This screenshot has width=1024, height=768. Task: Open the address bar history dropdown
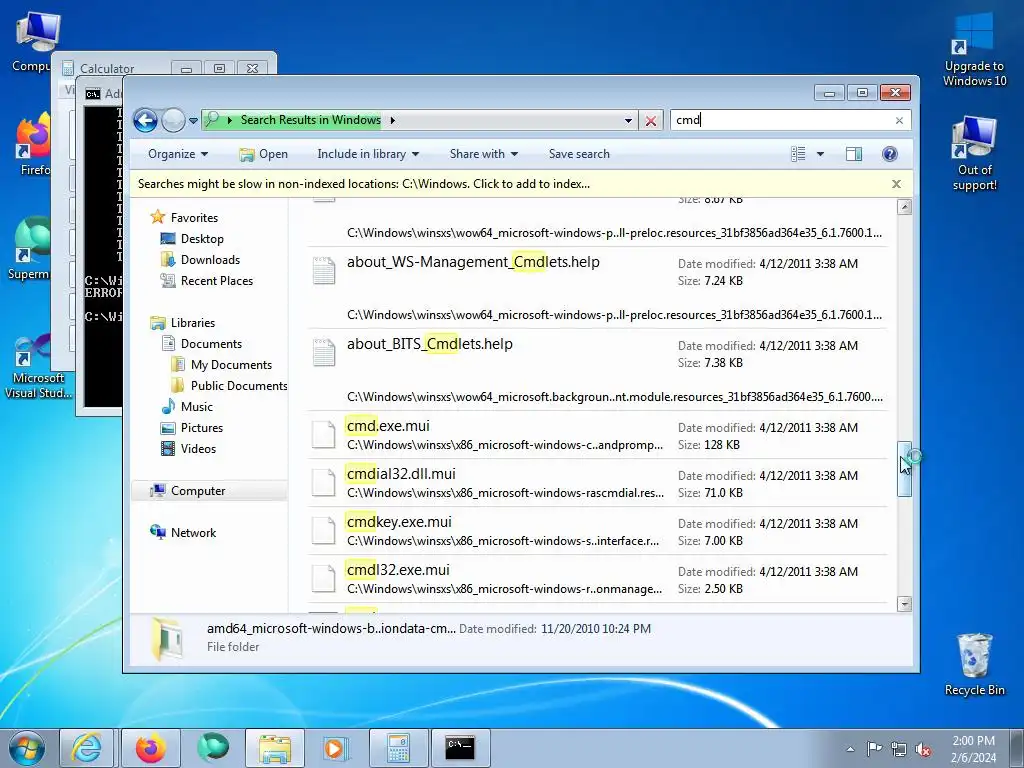628,120
